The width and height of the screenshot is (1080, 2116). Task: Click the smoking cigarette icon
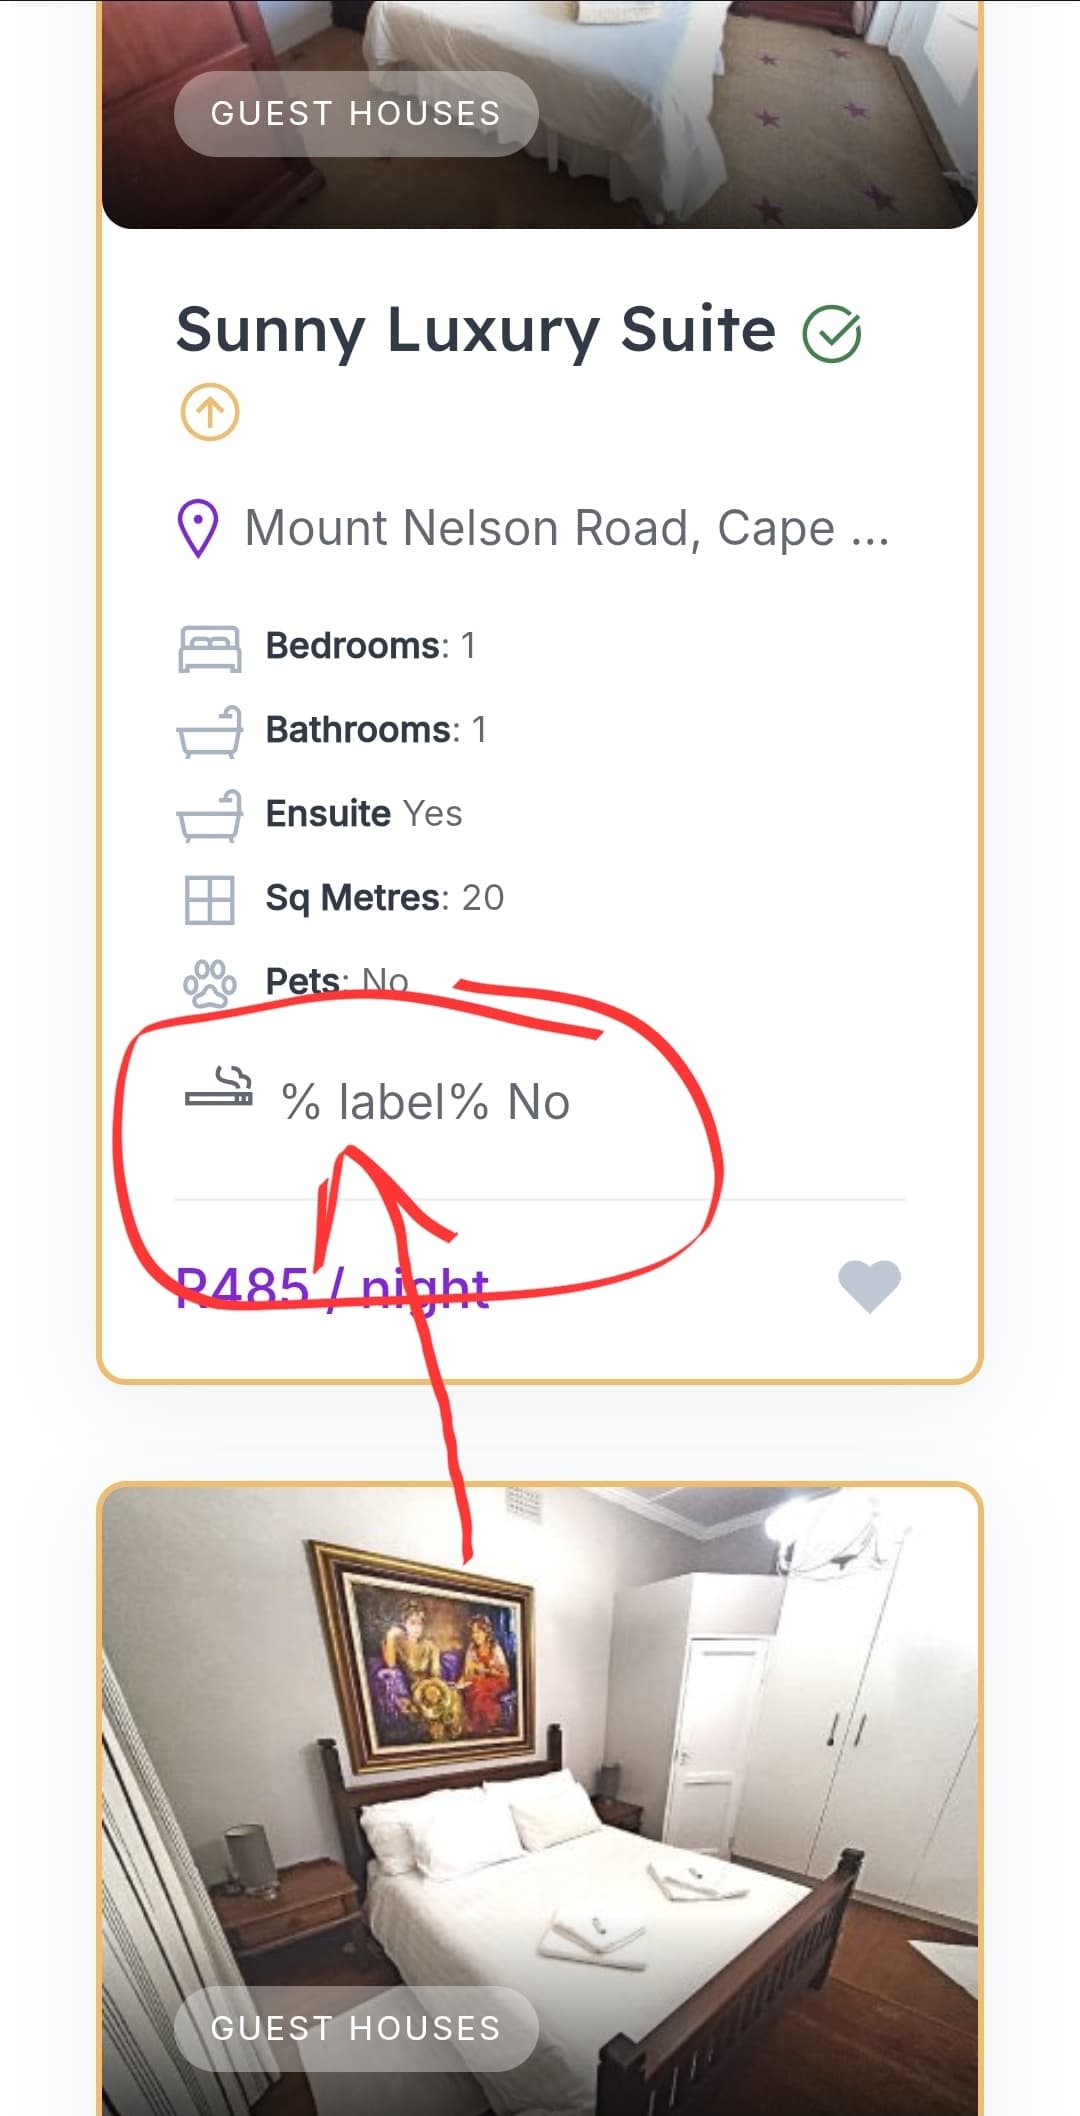219,1087
